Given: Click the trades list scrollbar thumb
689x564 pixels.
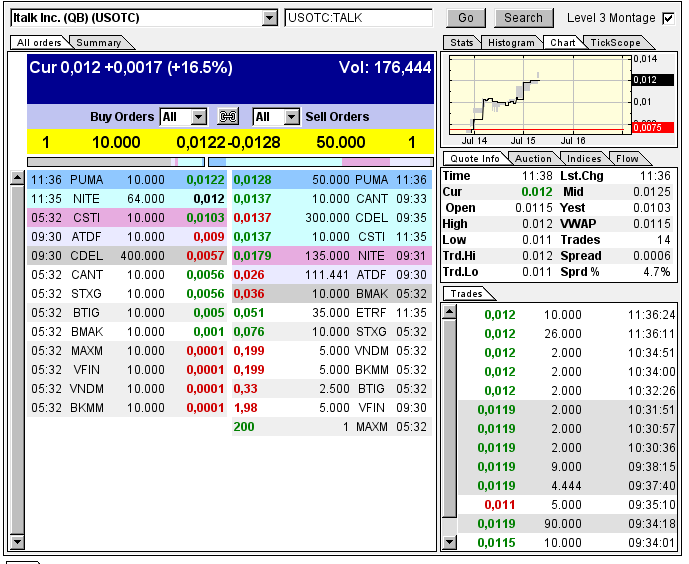Looking at the screenshot, I should (449, 418).
